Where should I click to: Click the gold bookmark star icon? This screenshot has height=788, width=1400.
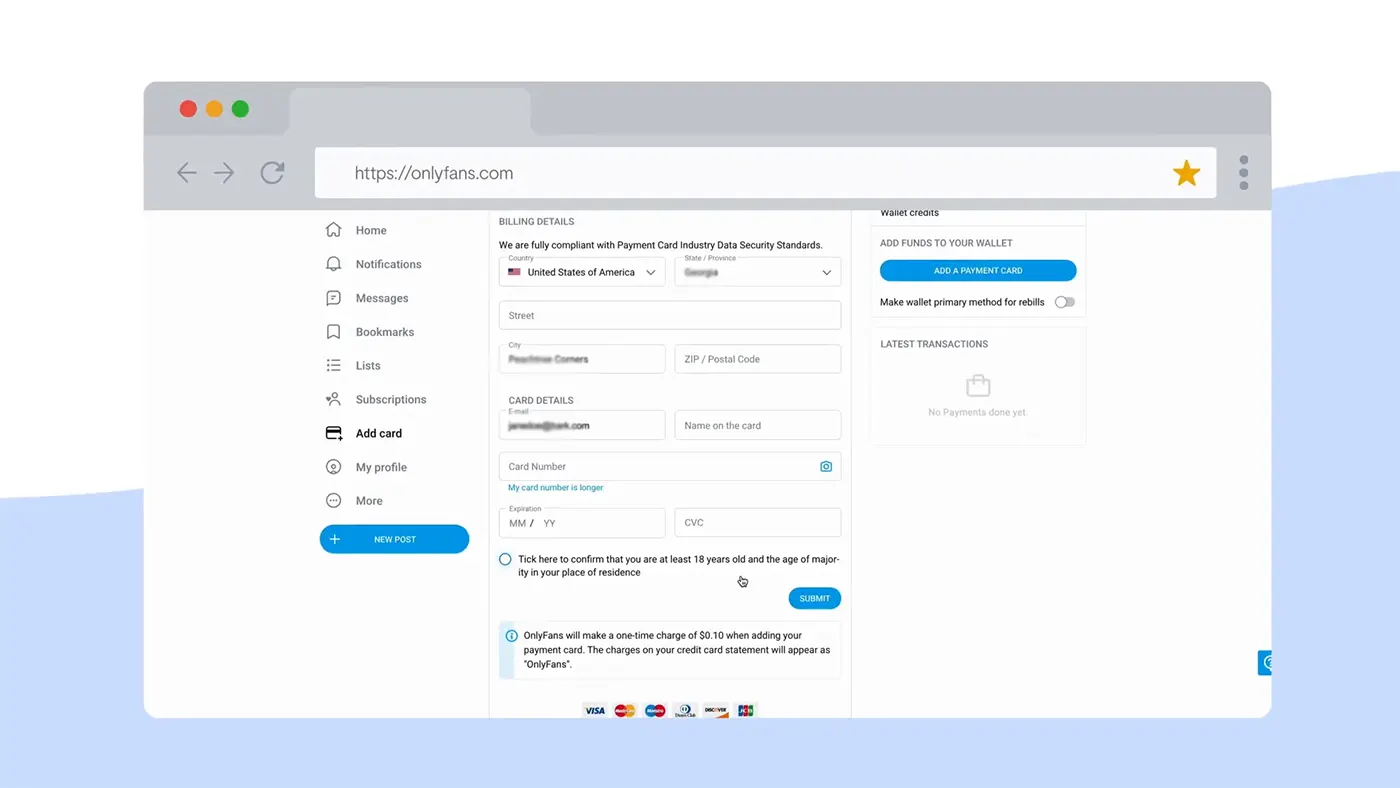tap(1186, 173)
